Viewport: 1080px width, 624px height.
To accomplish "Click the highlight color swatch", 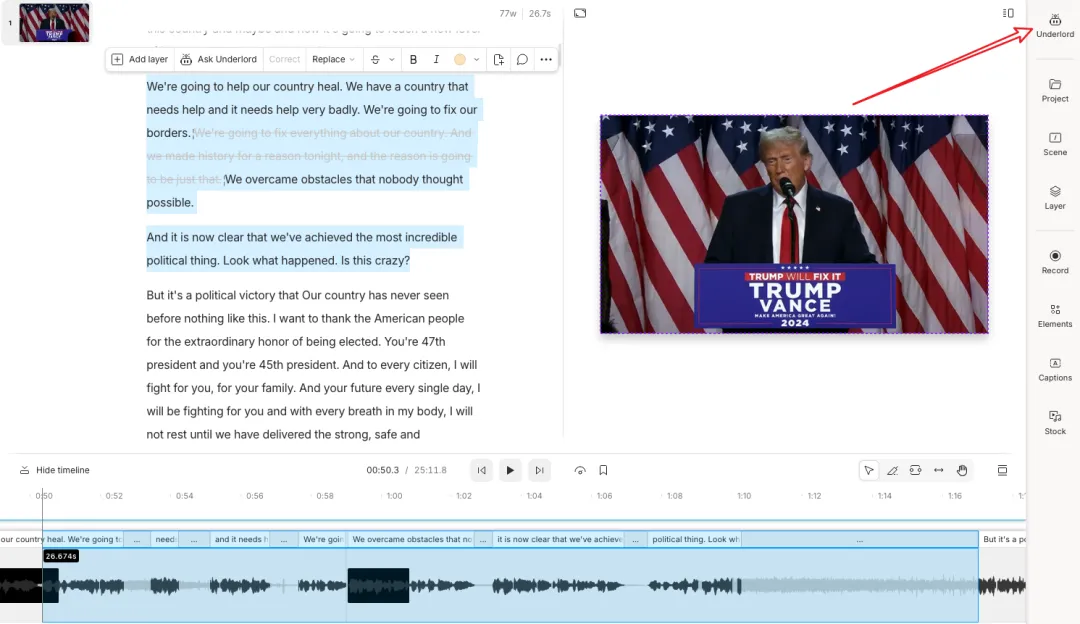I will tap(459, 59).
